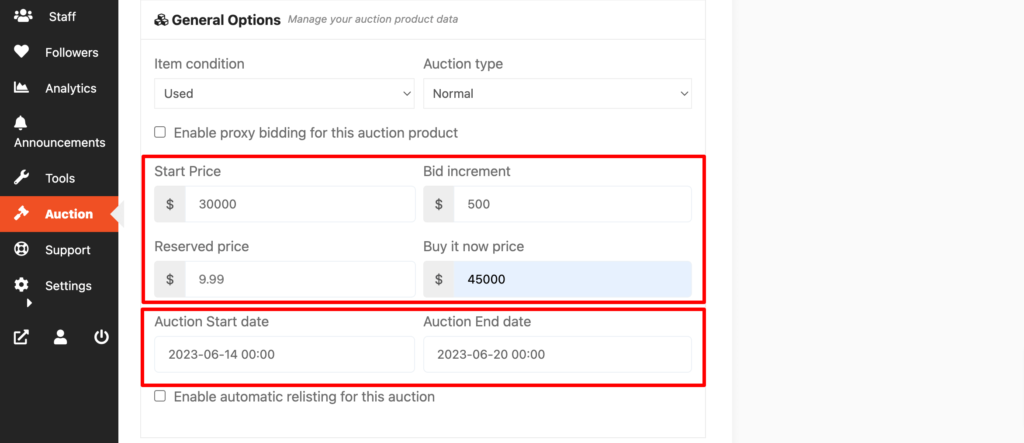
Task: Open the Auction menu item
Action: (x=68, y=214)
